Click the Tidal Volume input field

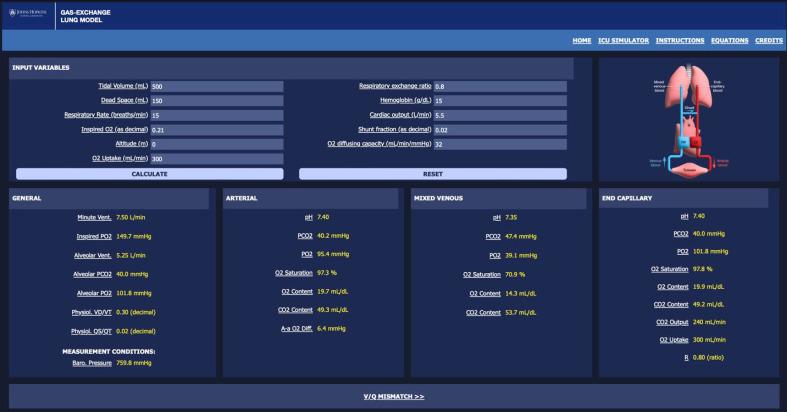click(216, 86)
